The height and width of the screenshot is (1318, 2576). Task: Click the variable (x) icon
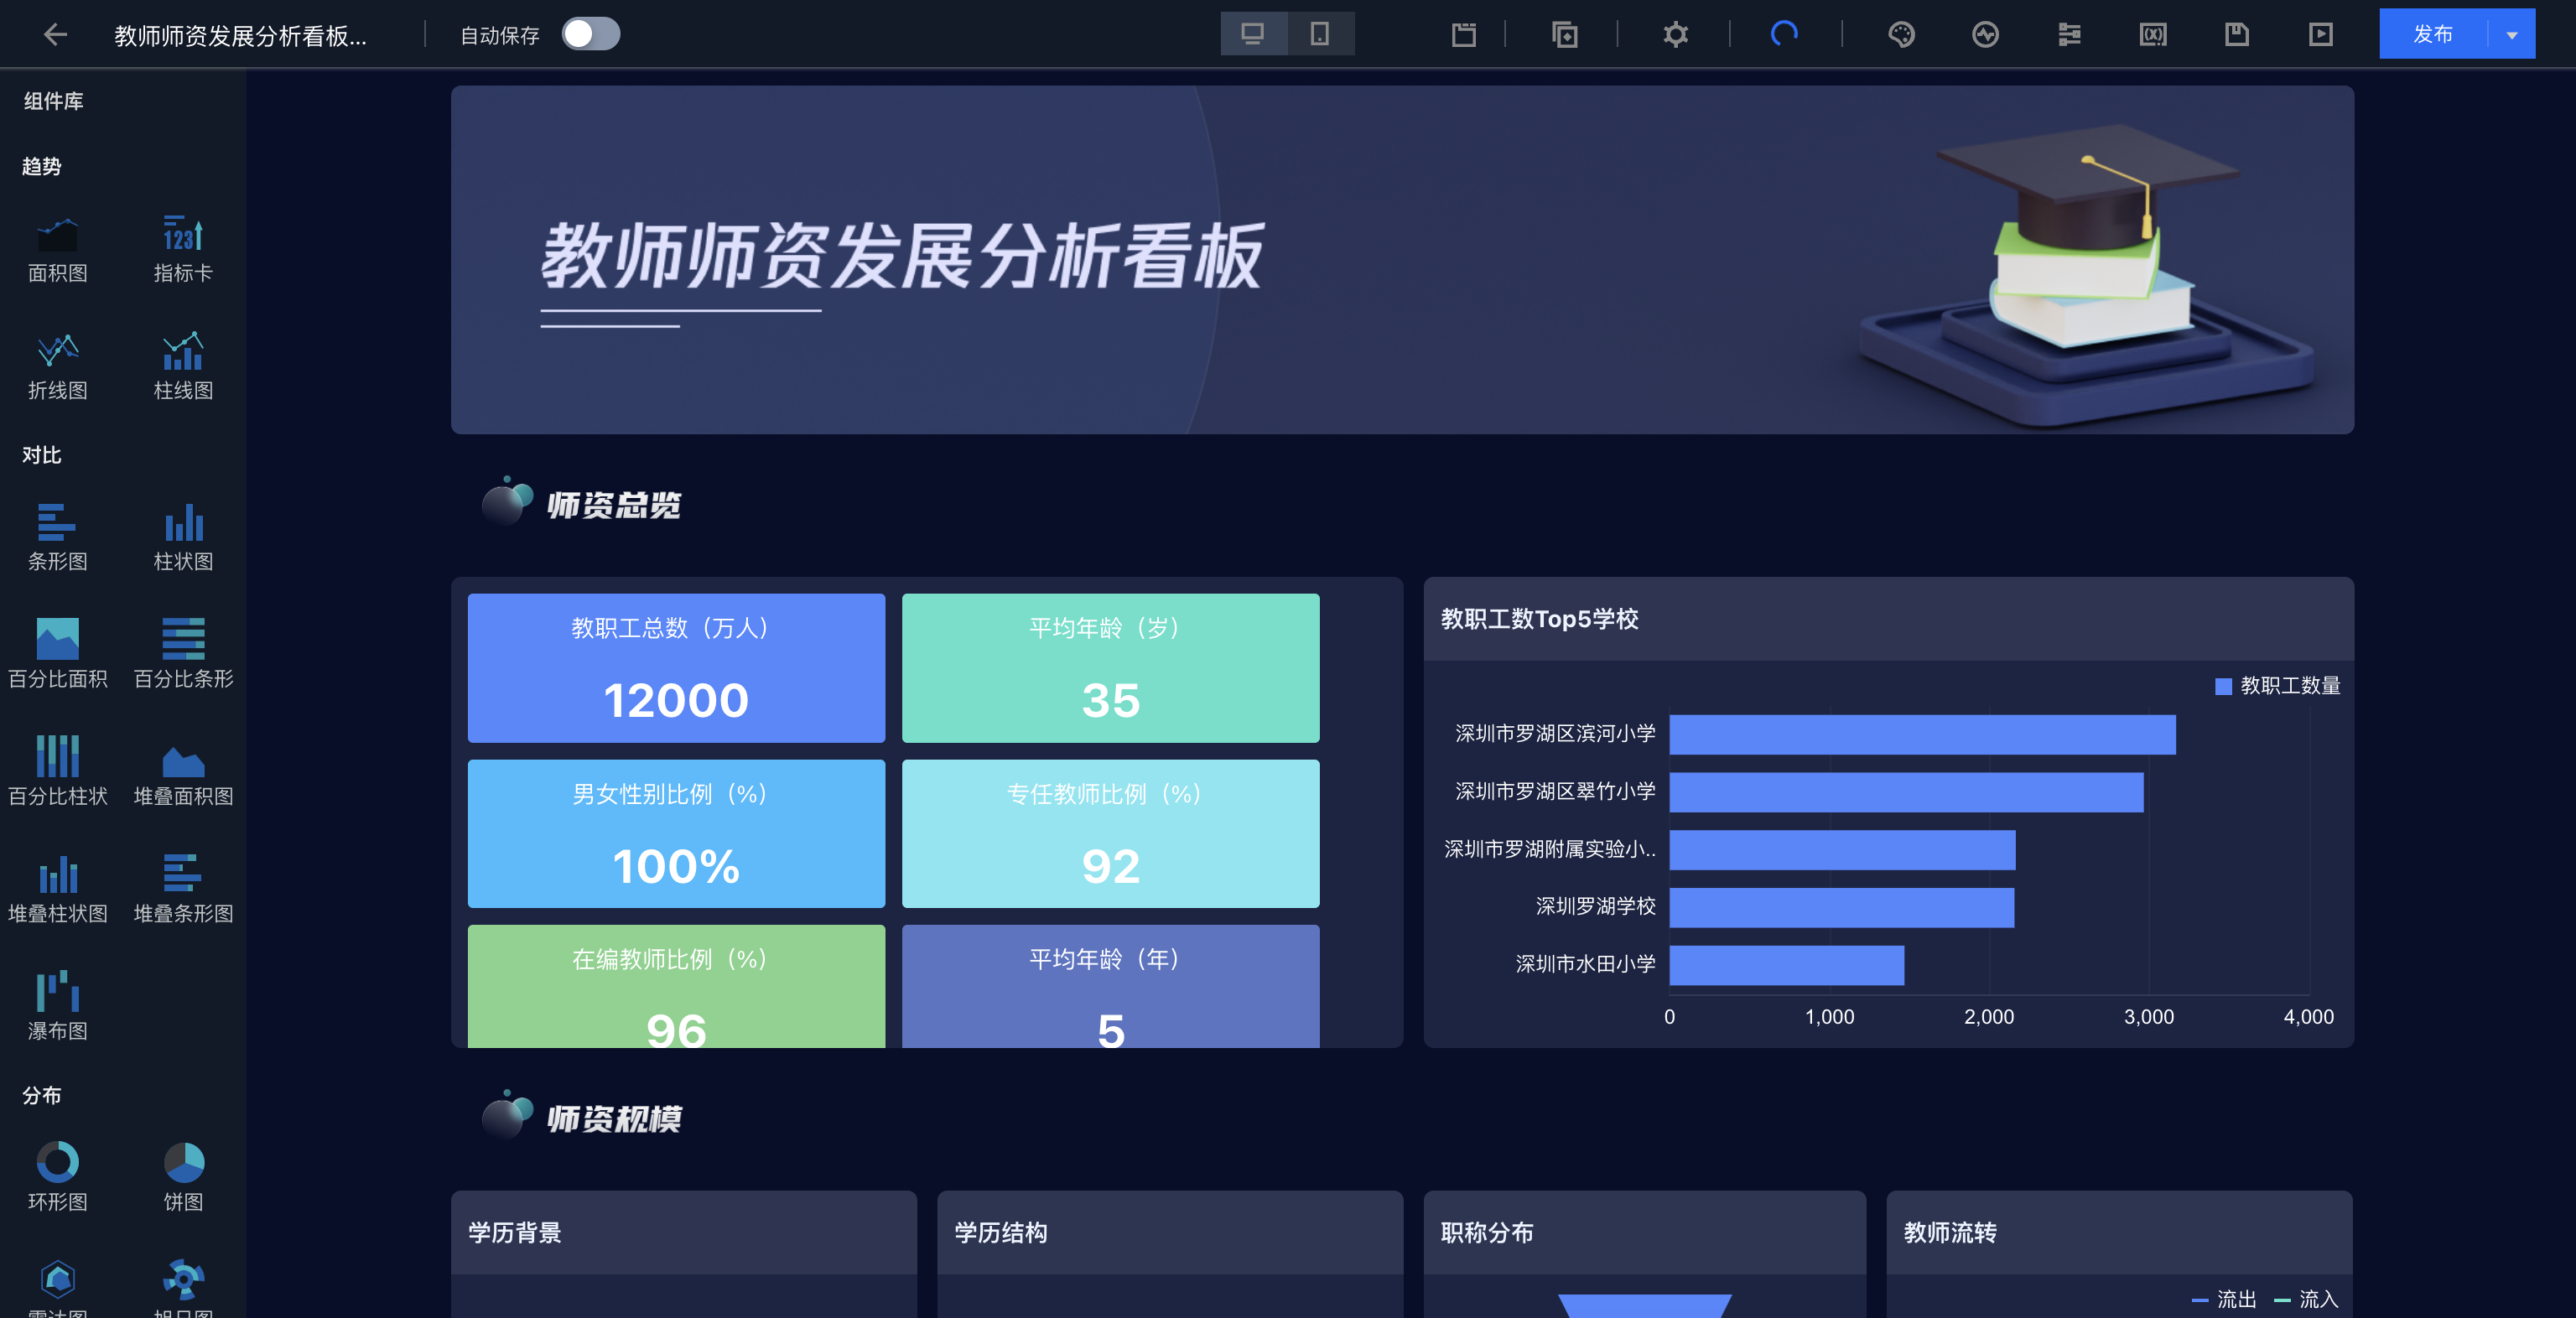click(2152, 35)
